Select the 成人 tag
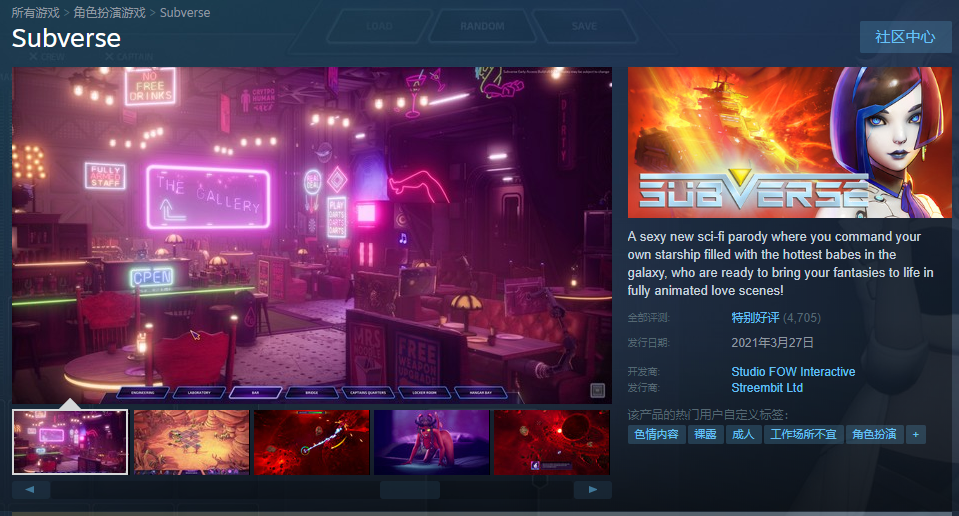Screen dimensions: 959x516 (x=743, y=434)
